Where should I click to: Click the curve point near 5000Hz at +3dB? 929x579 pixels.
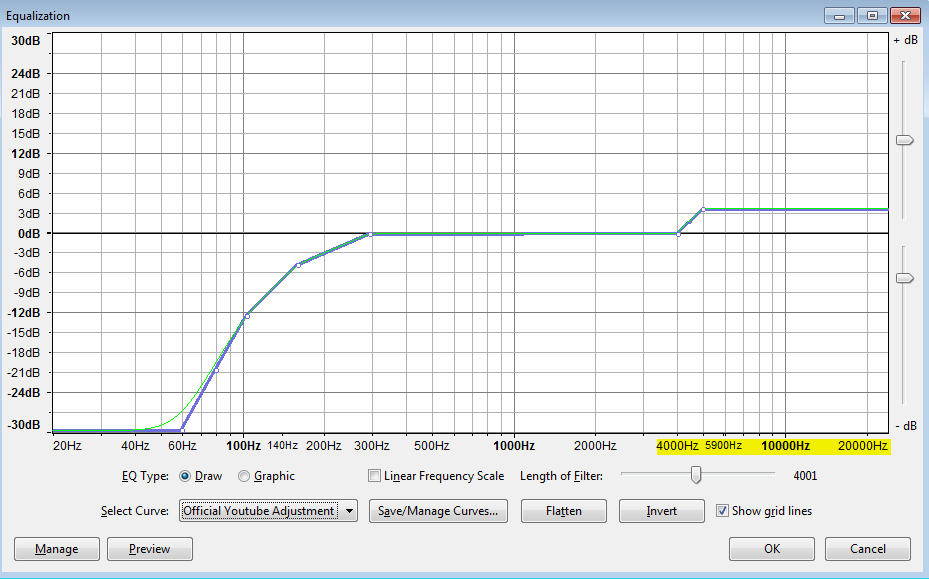(x=703, y=209)
